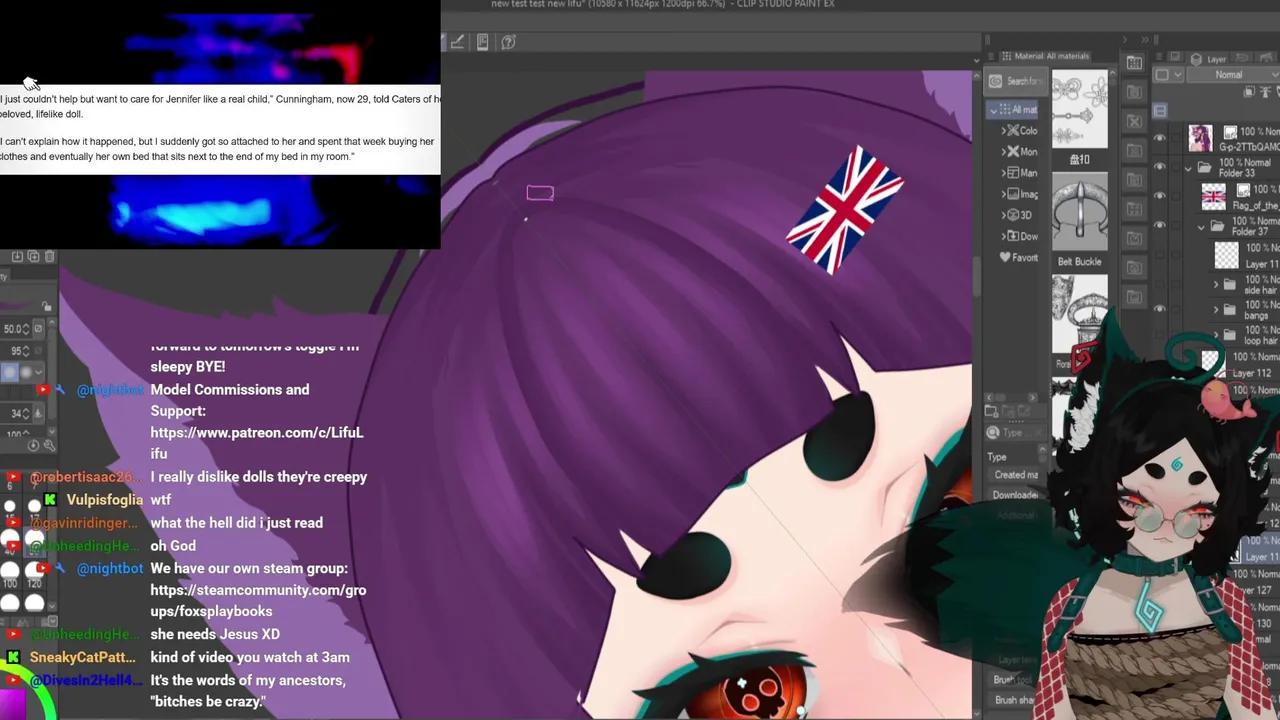Tick the box beside G-p-2TTbQAMC's eye
This screenshot has width=1280, height=720.
point(1176,138)
